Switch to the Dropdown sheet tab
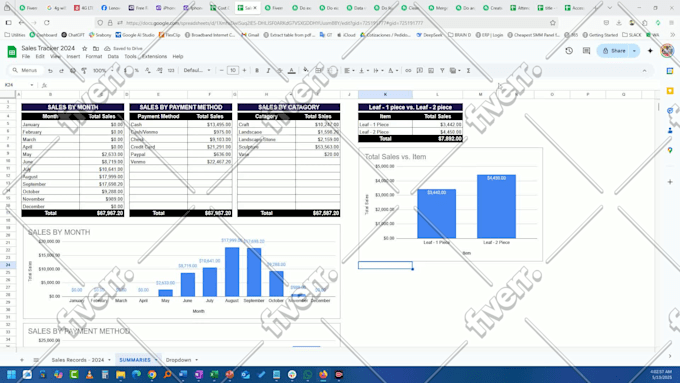Screen dimensions: 680x383 click(x=178, y=360)
